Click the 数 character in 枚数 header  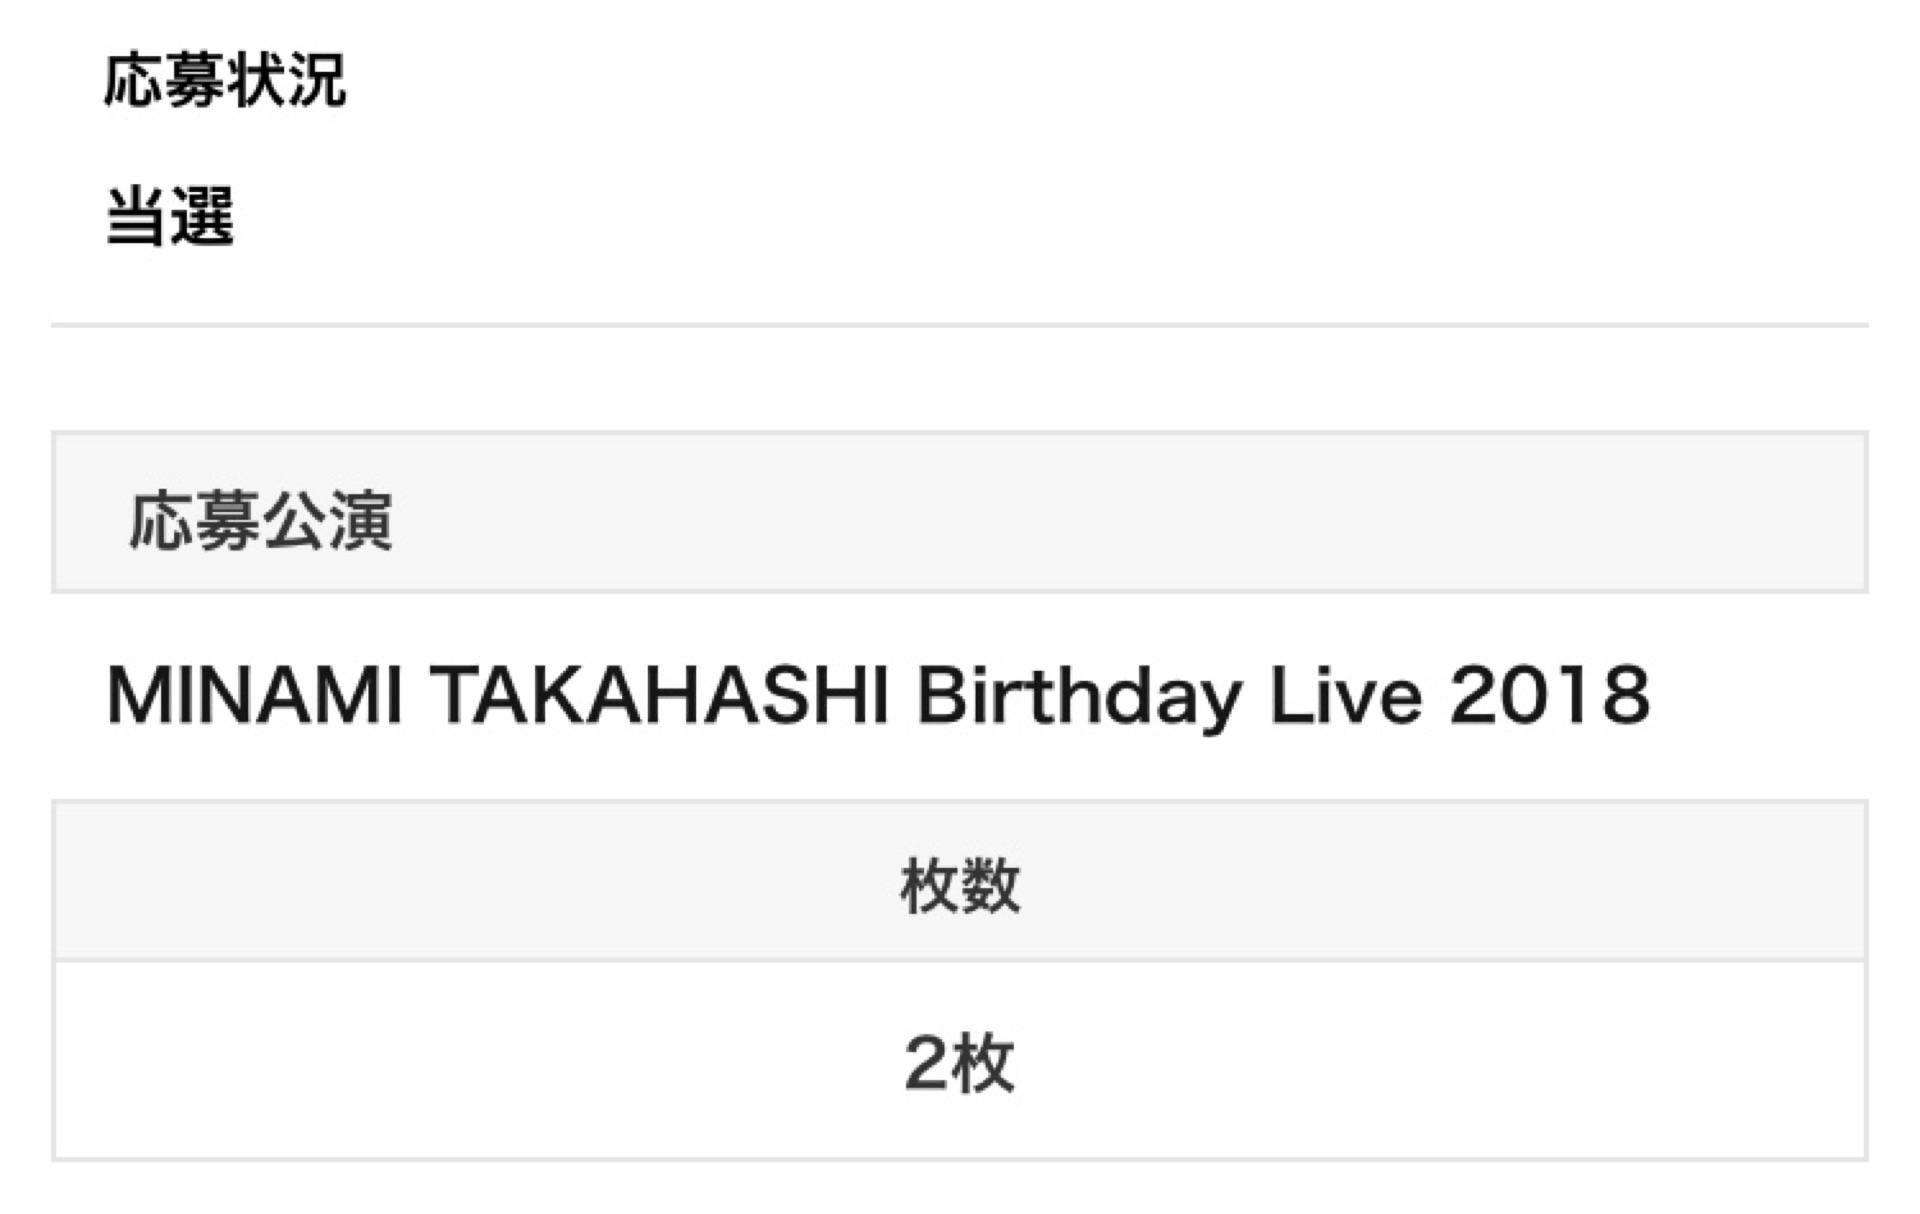pos(991,885)
